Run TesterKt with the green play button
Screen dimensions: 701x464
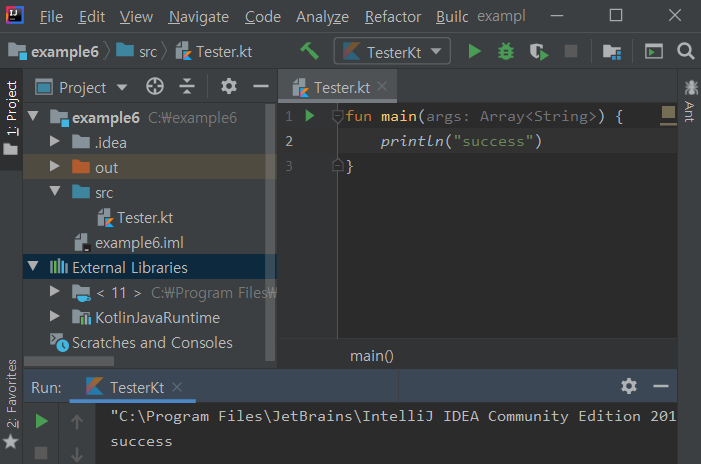474,51
